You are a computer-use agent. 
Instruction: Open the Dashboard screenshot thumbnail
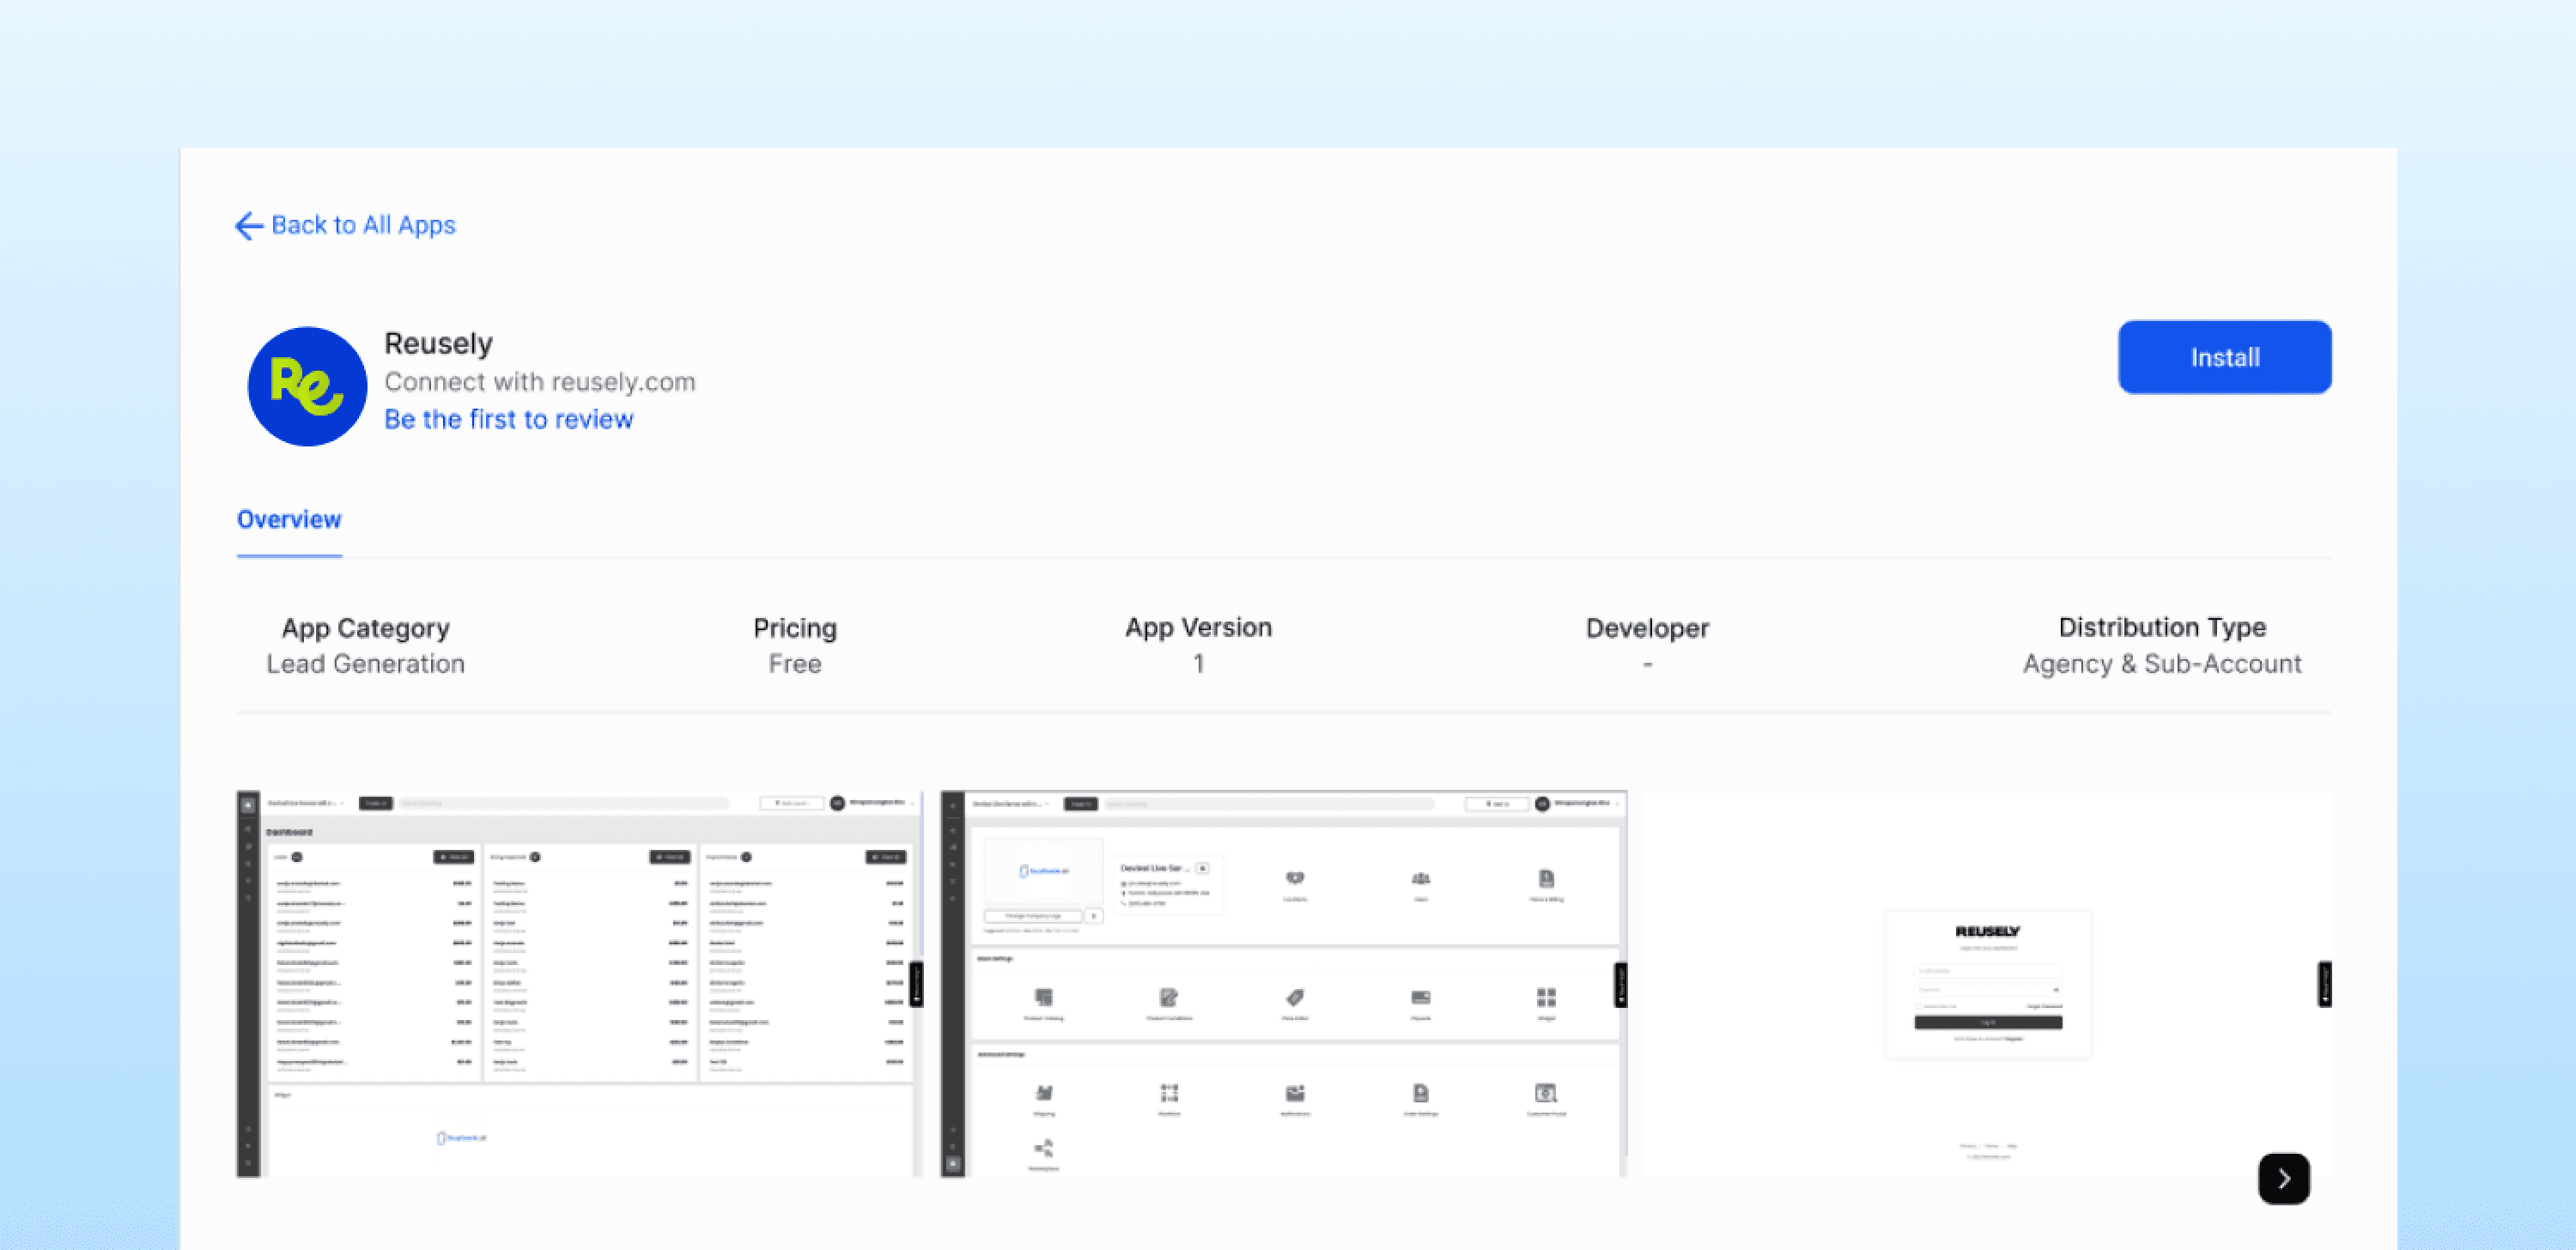click(580, 984)
